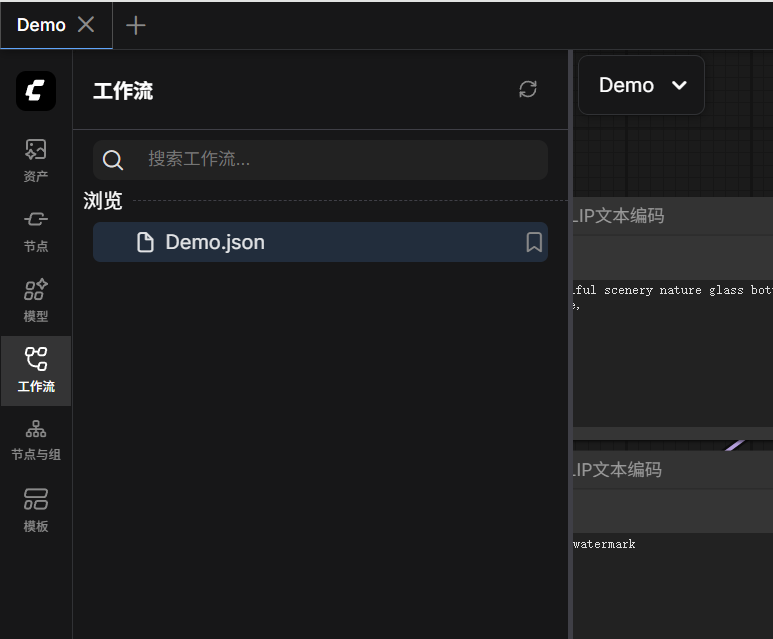Open the 模型 (Models) sidebar panel

pos(36,300)
